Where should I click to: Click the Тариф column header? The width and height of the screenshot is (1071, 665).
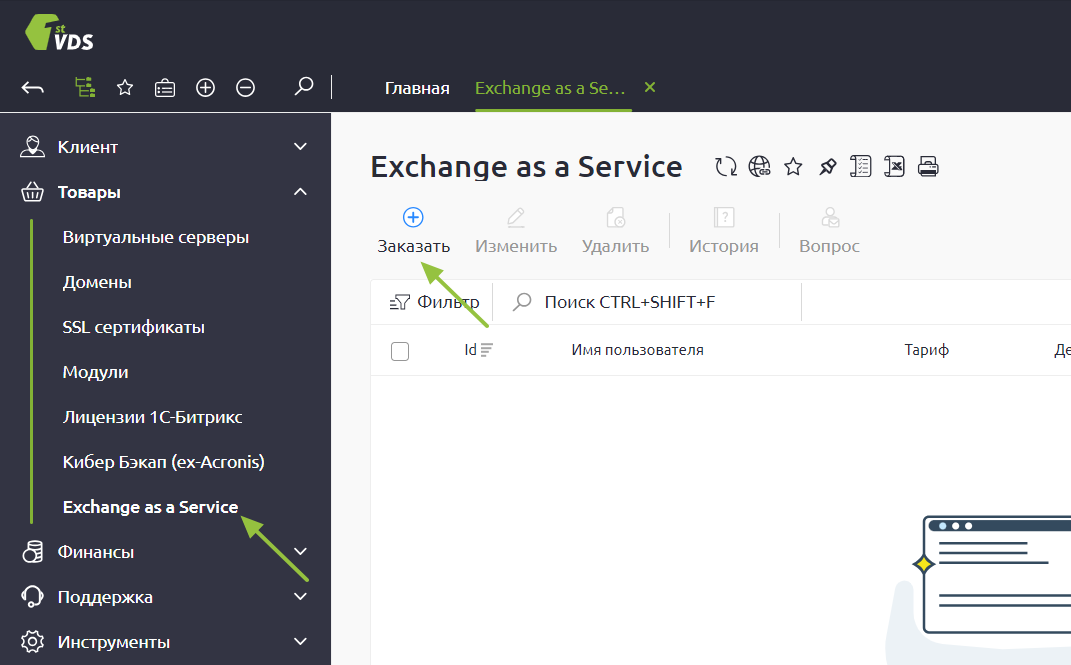pyautogui.click(x=926, y=350)
